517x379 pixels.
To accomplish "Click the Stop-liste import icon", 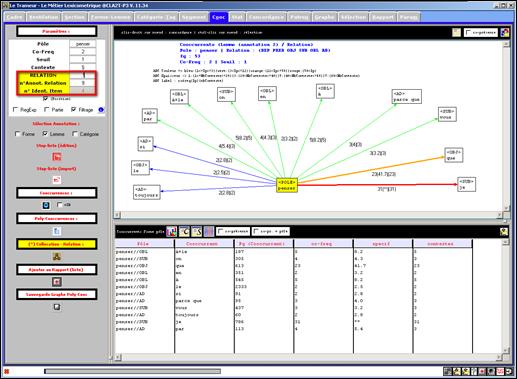I will coord(57,180).
